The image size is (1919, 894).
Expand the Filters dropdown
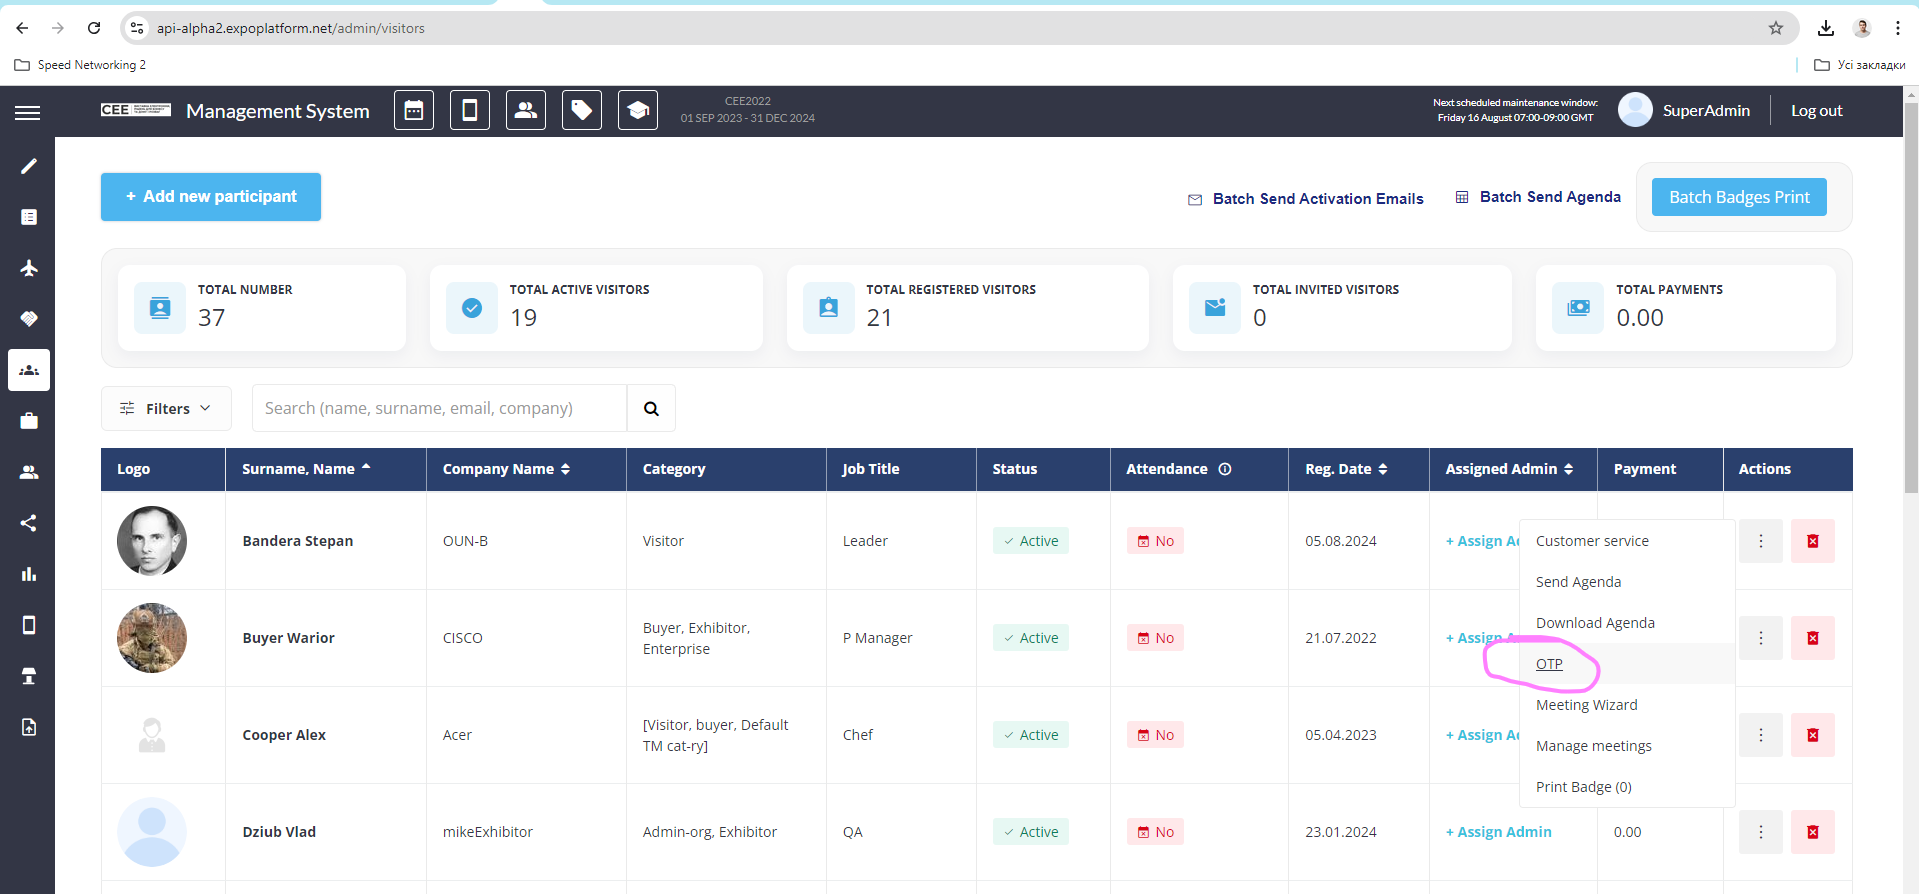tap(166, 408)
